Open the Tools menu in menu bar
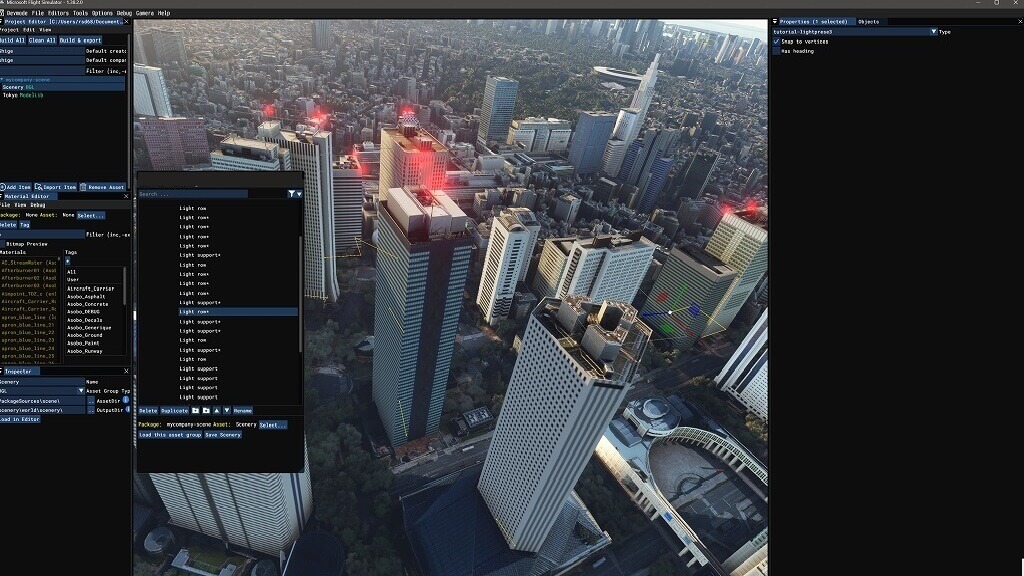The width and height of the screenshot is (1024, 576). 80,13
